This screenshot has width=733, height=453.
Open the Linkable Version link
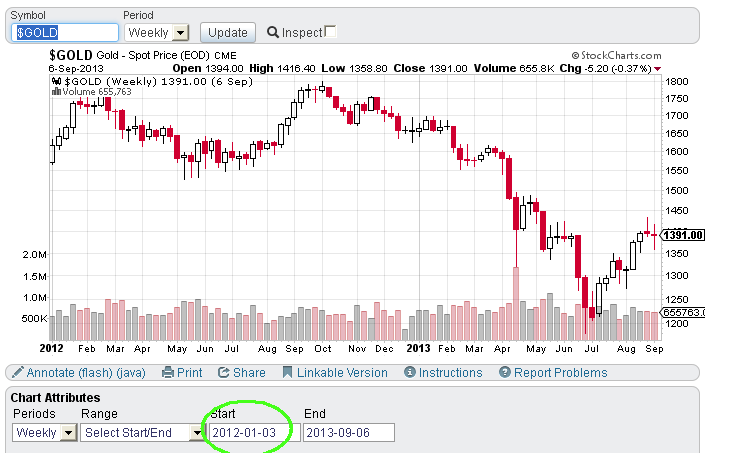coord(342,373)
